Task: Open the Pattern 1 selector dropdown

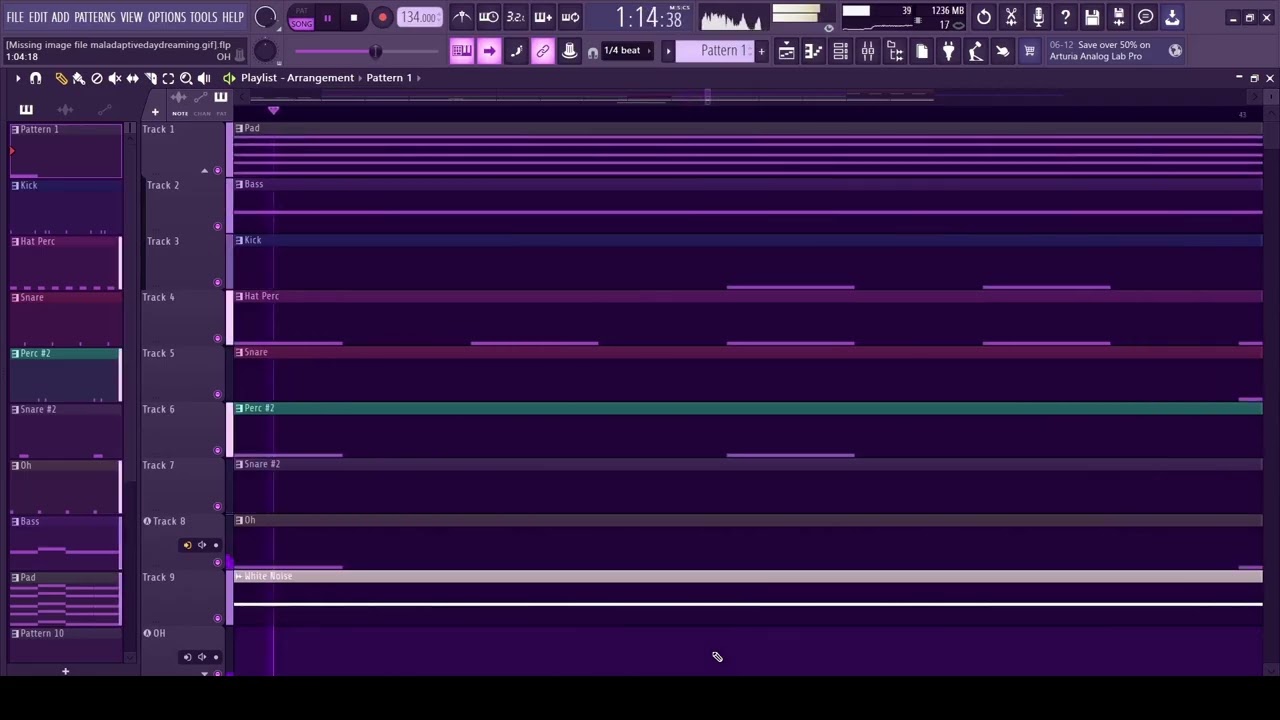Action: click(717, 51)
